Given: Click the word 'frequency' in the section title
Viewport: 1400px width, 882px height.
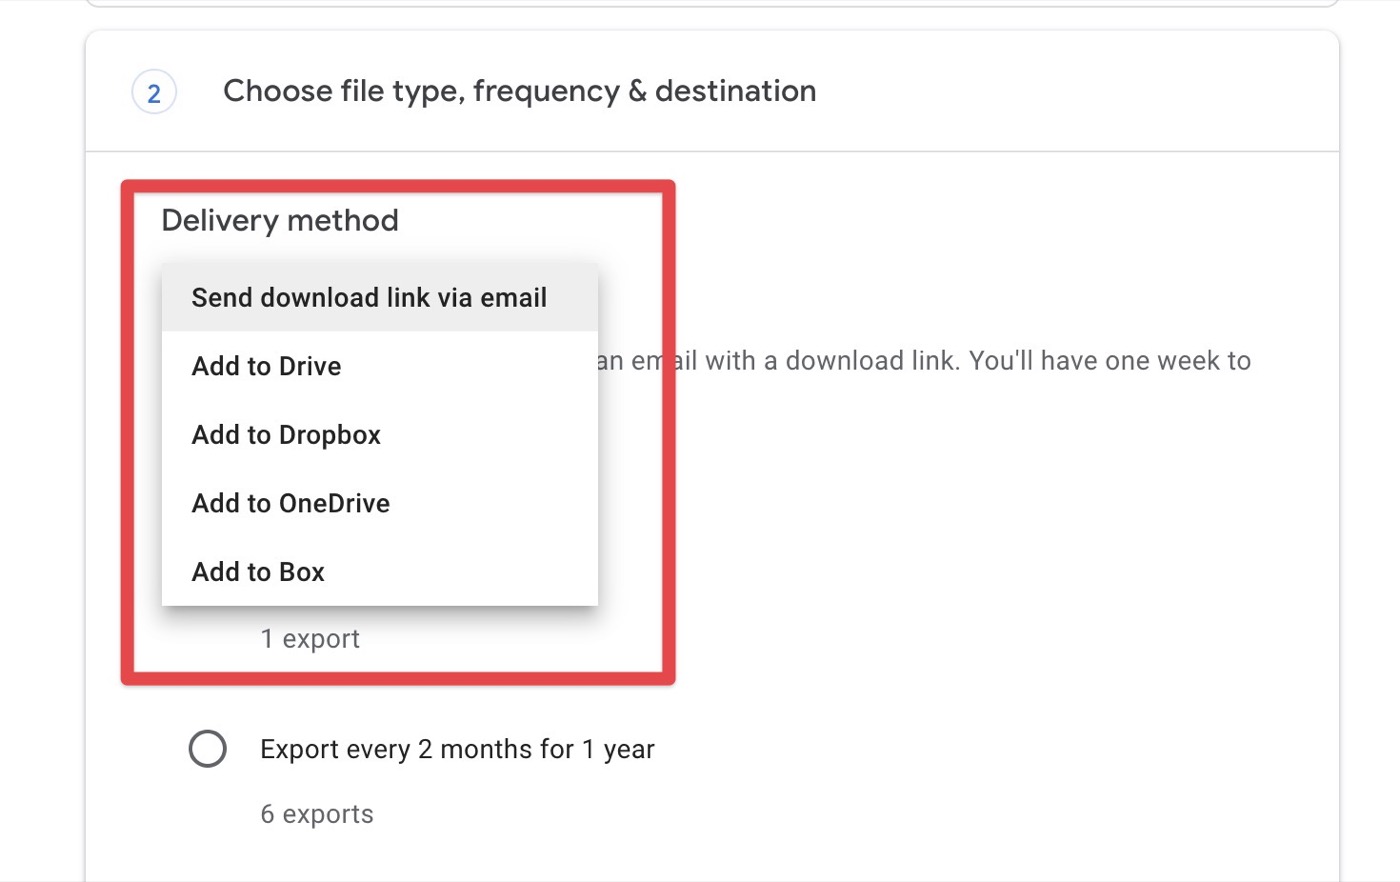Looking at the screenshot, I should (x=546, y=91).
